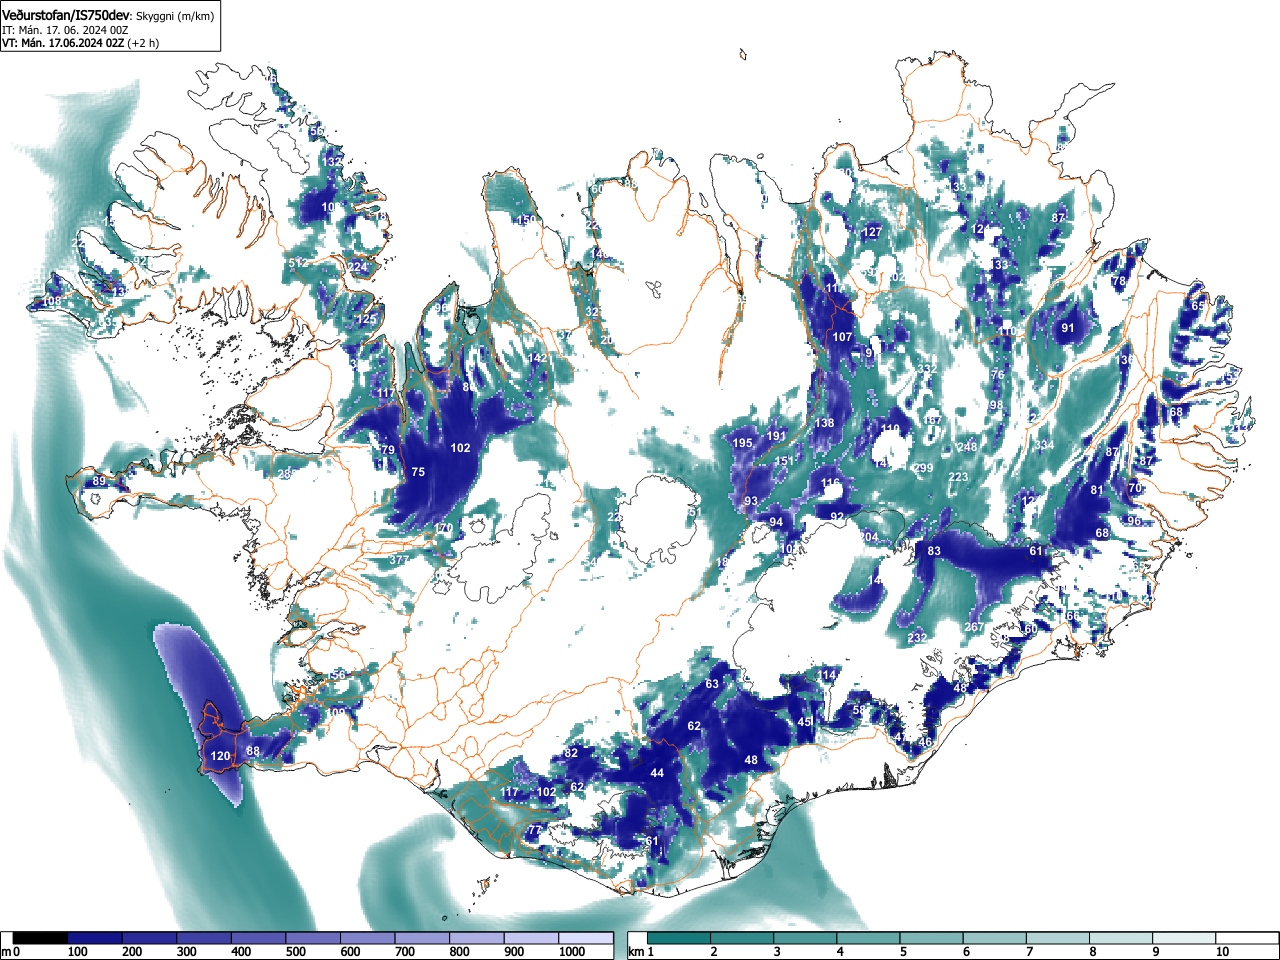Pick the pale lavender 900–1000 m legend swatch
The height and width of the screenshot is (960, 1280).
pos(531,938)
